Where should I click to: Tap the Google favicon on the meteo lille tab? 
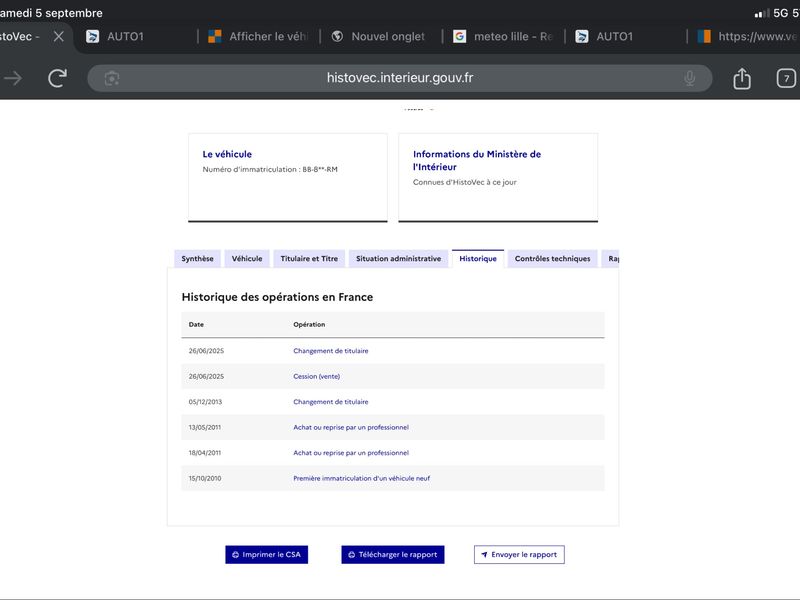pos(459,36)
